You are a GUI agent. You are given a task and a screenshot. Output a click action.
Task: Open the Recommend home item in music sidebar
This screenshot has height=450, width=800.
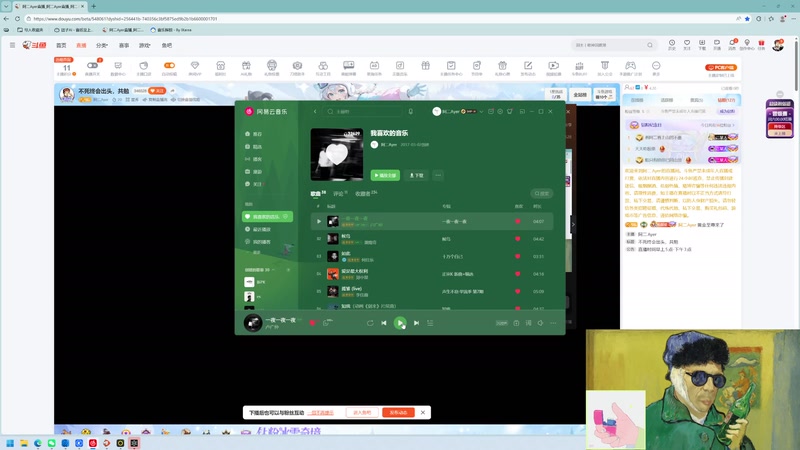point(254,134)
